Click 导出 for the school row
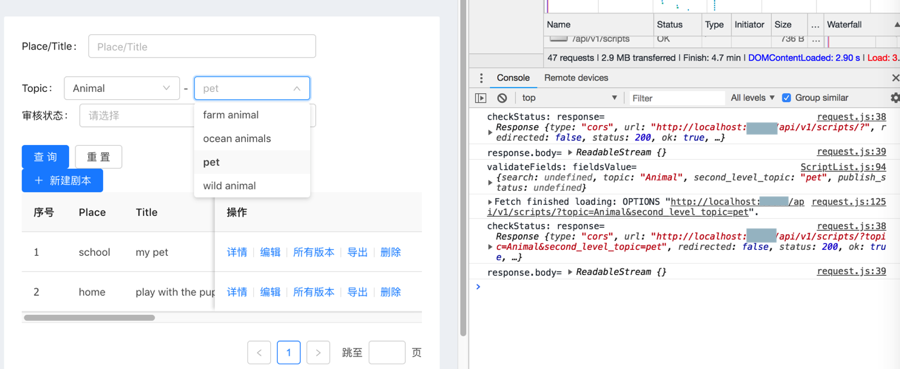This screenshot has height=369, width=900. point(358,252)
